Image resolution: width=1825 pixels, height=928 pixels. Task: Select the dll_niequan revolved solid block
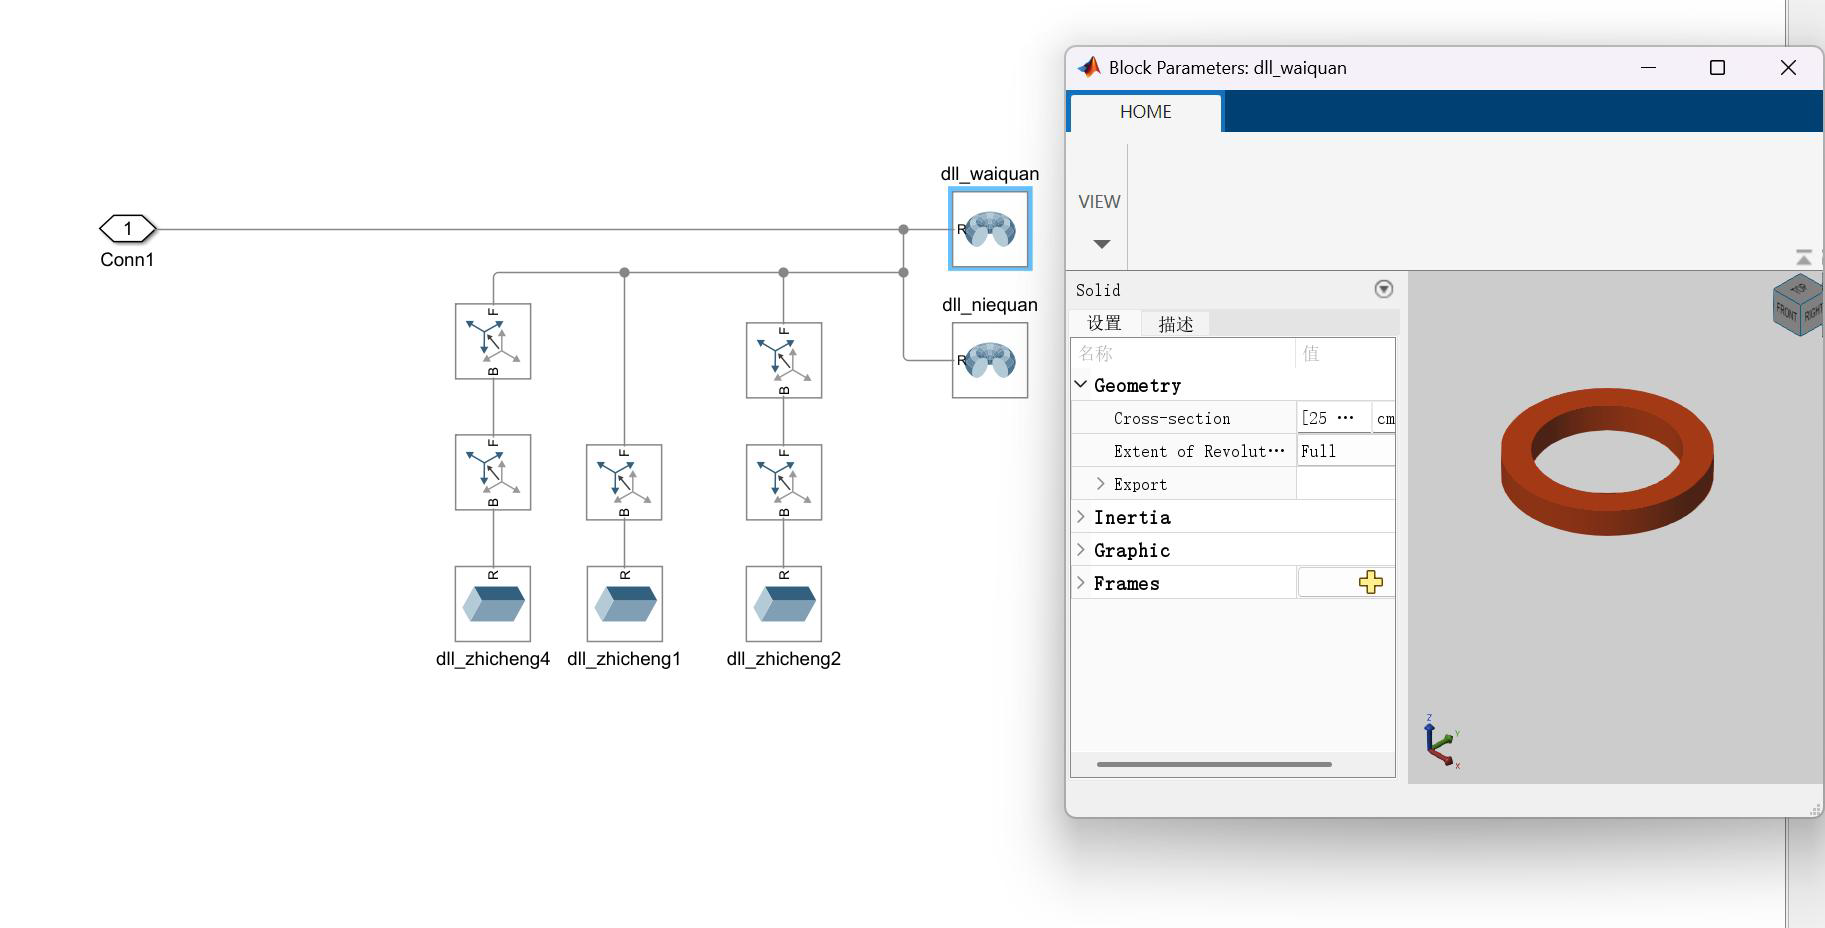(x=990, y=360)
